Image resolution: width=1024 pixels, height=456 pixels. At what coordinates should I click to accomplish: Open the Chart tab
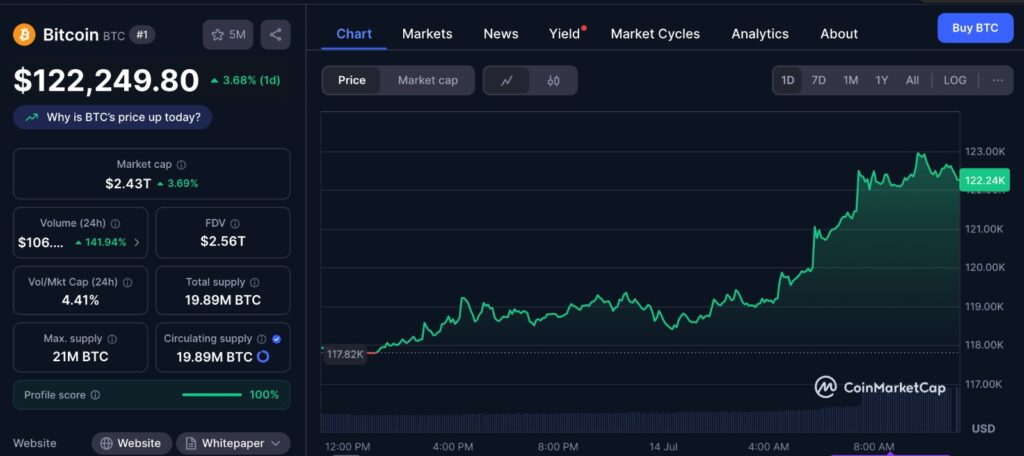pos(354,34)
